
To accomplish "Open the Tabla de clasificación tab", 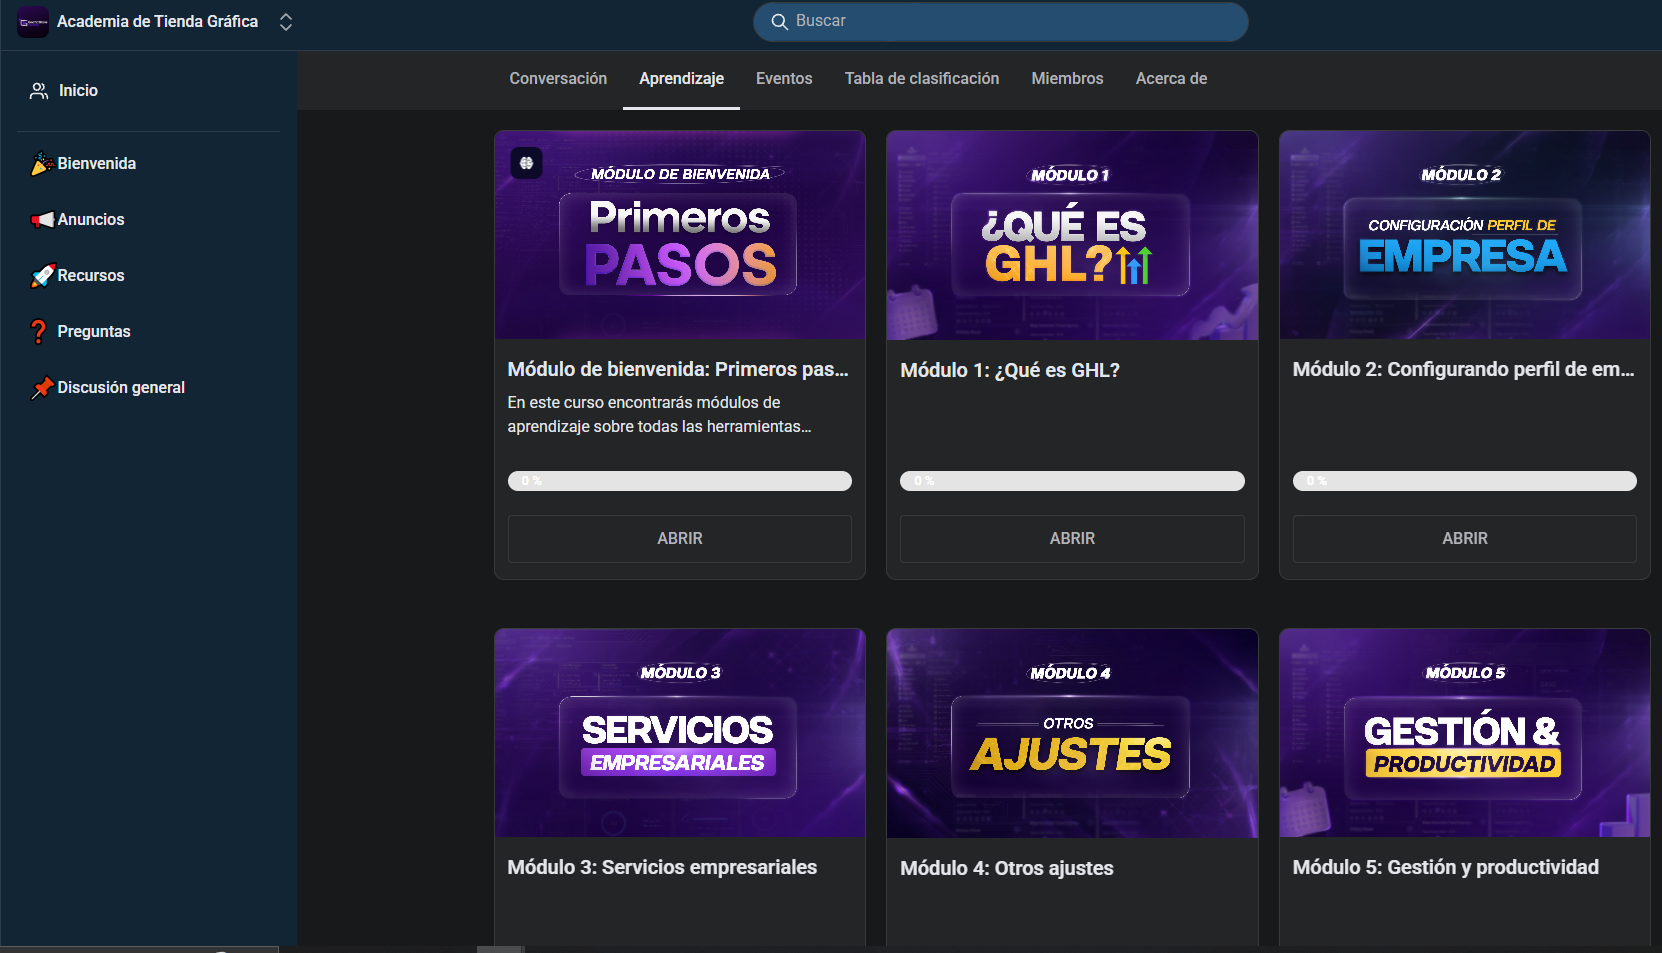I will coord(922,79).
